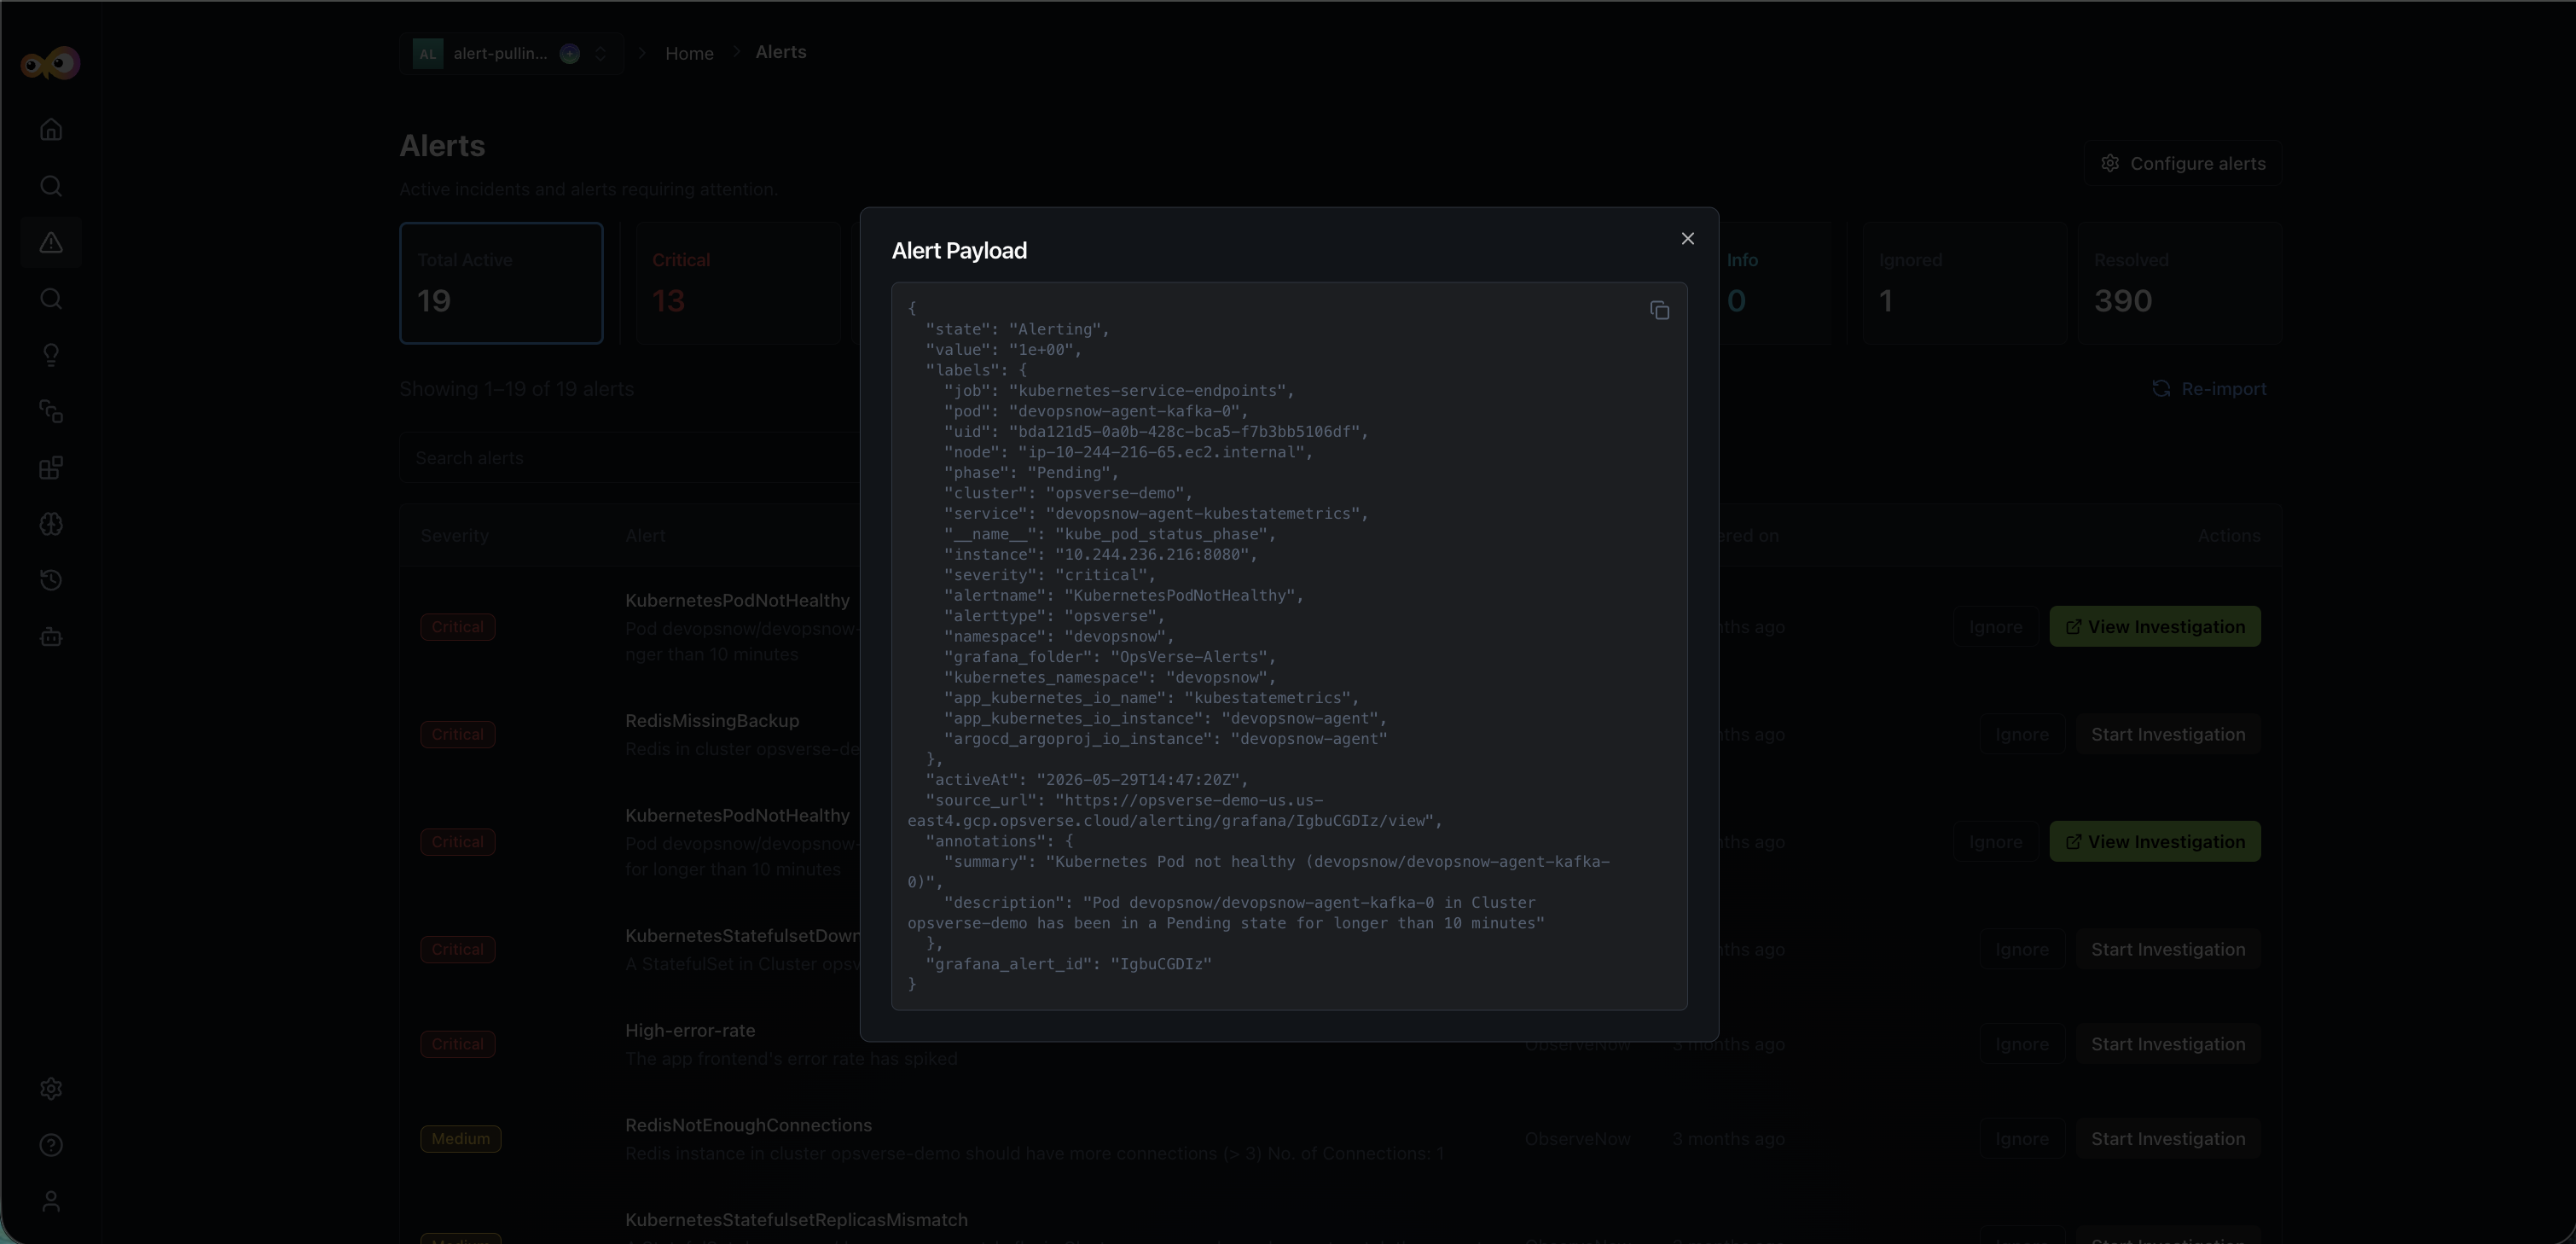Click the High-error-rate alert name
Viewport: 2576px width, 1244px height.
pos(690,1031)
